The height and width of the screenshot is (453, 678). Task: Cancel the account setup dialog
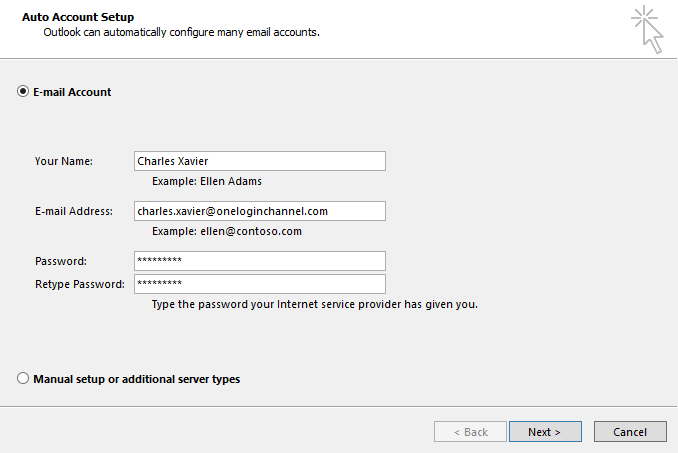(x=630, y=431)
